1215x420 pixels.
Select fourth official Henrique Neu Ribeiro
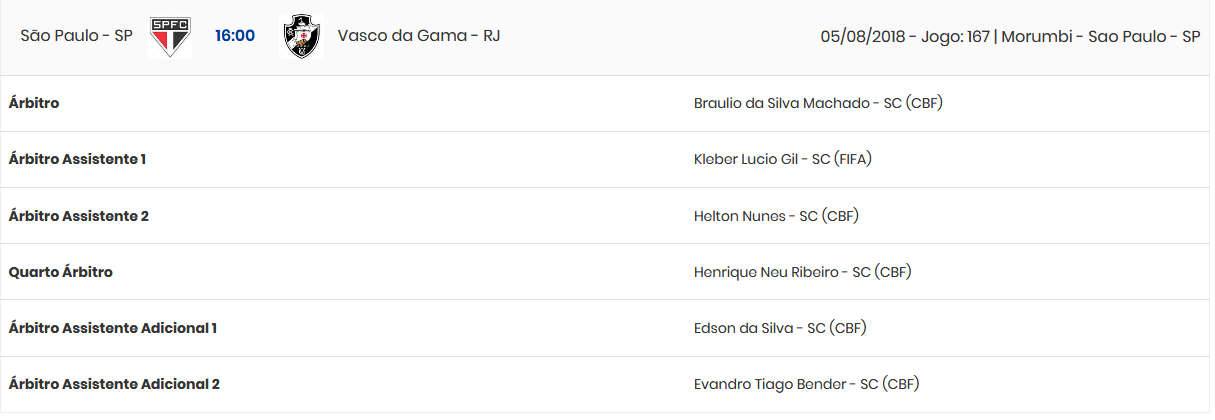click(x=767, y=271)
